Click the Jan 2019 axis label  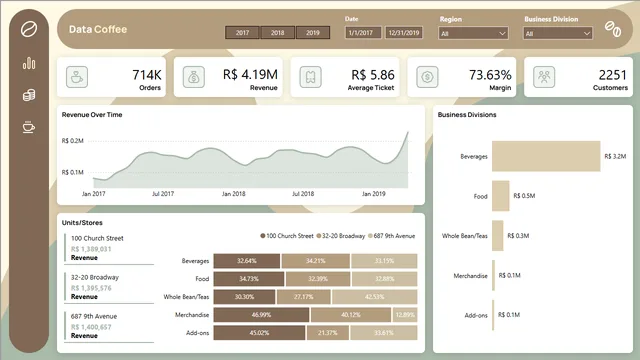pos(373,194)
